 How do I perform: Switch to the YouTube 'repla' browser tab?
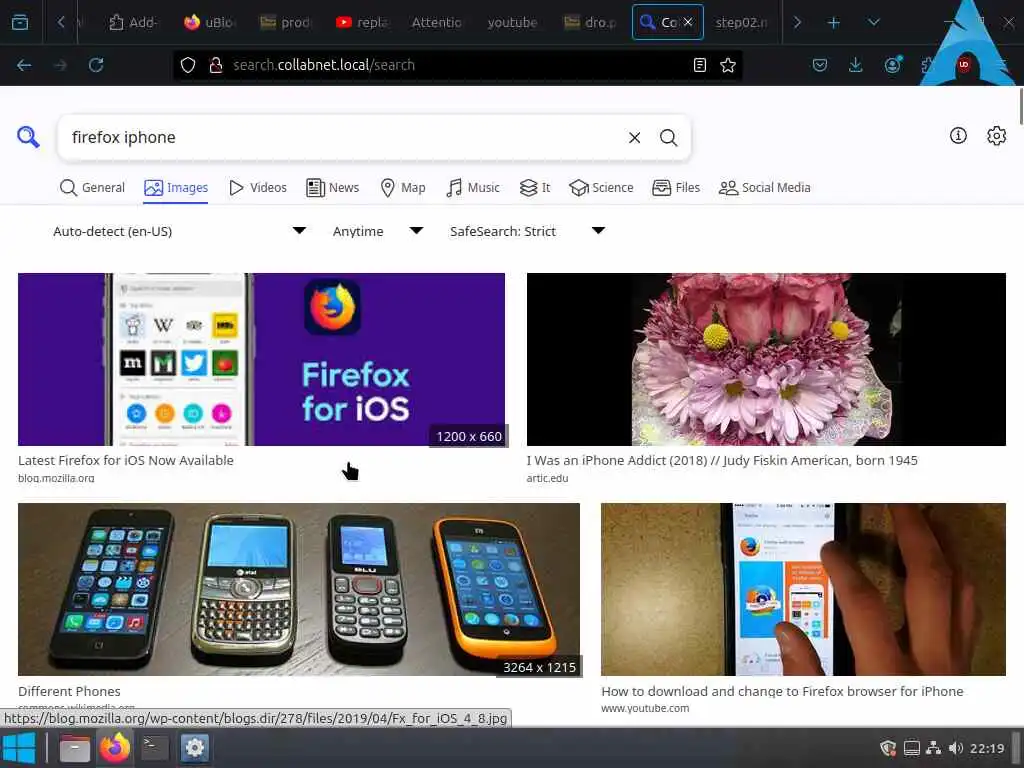[x=361, y=23]
